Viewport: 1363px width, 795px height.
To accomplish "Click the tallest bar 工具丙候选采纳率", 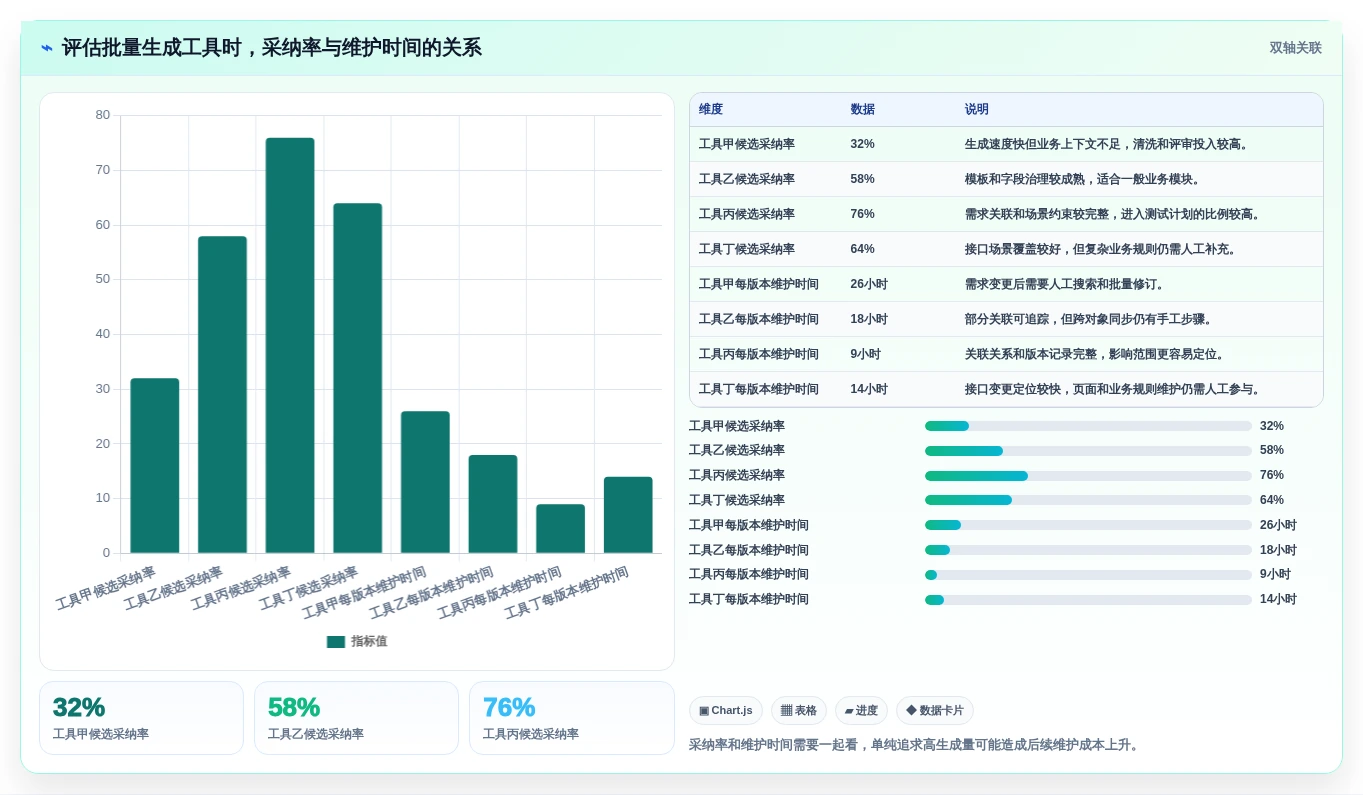I will coord(290,345).
